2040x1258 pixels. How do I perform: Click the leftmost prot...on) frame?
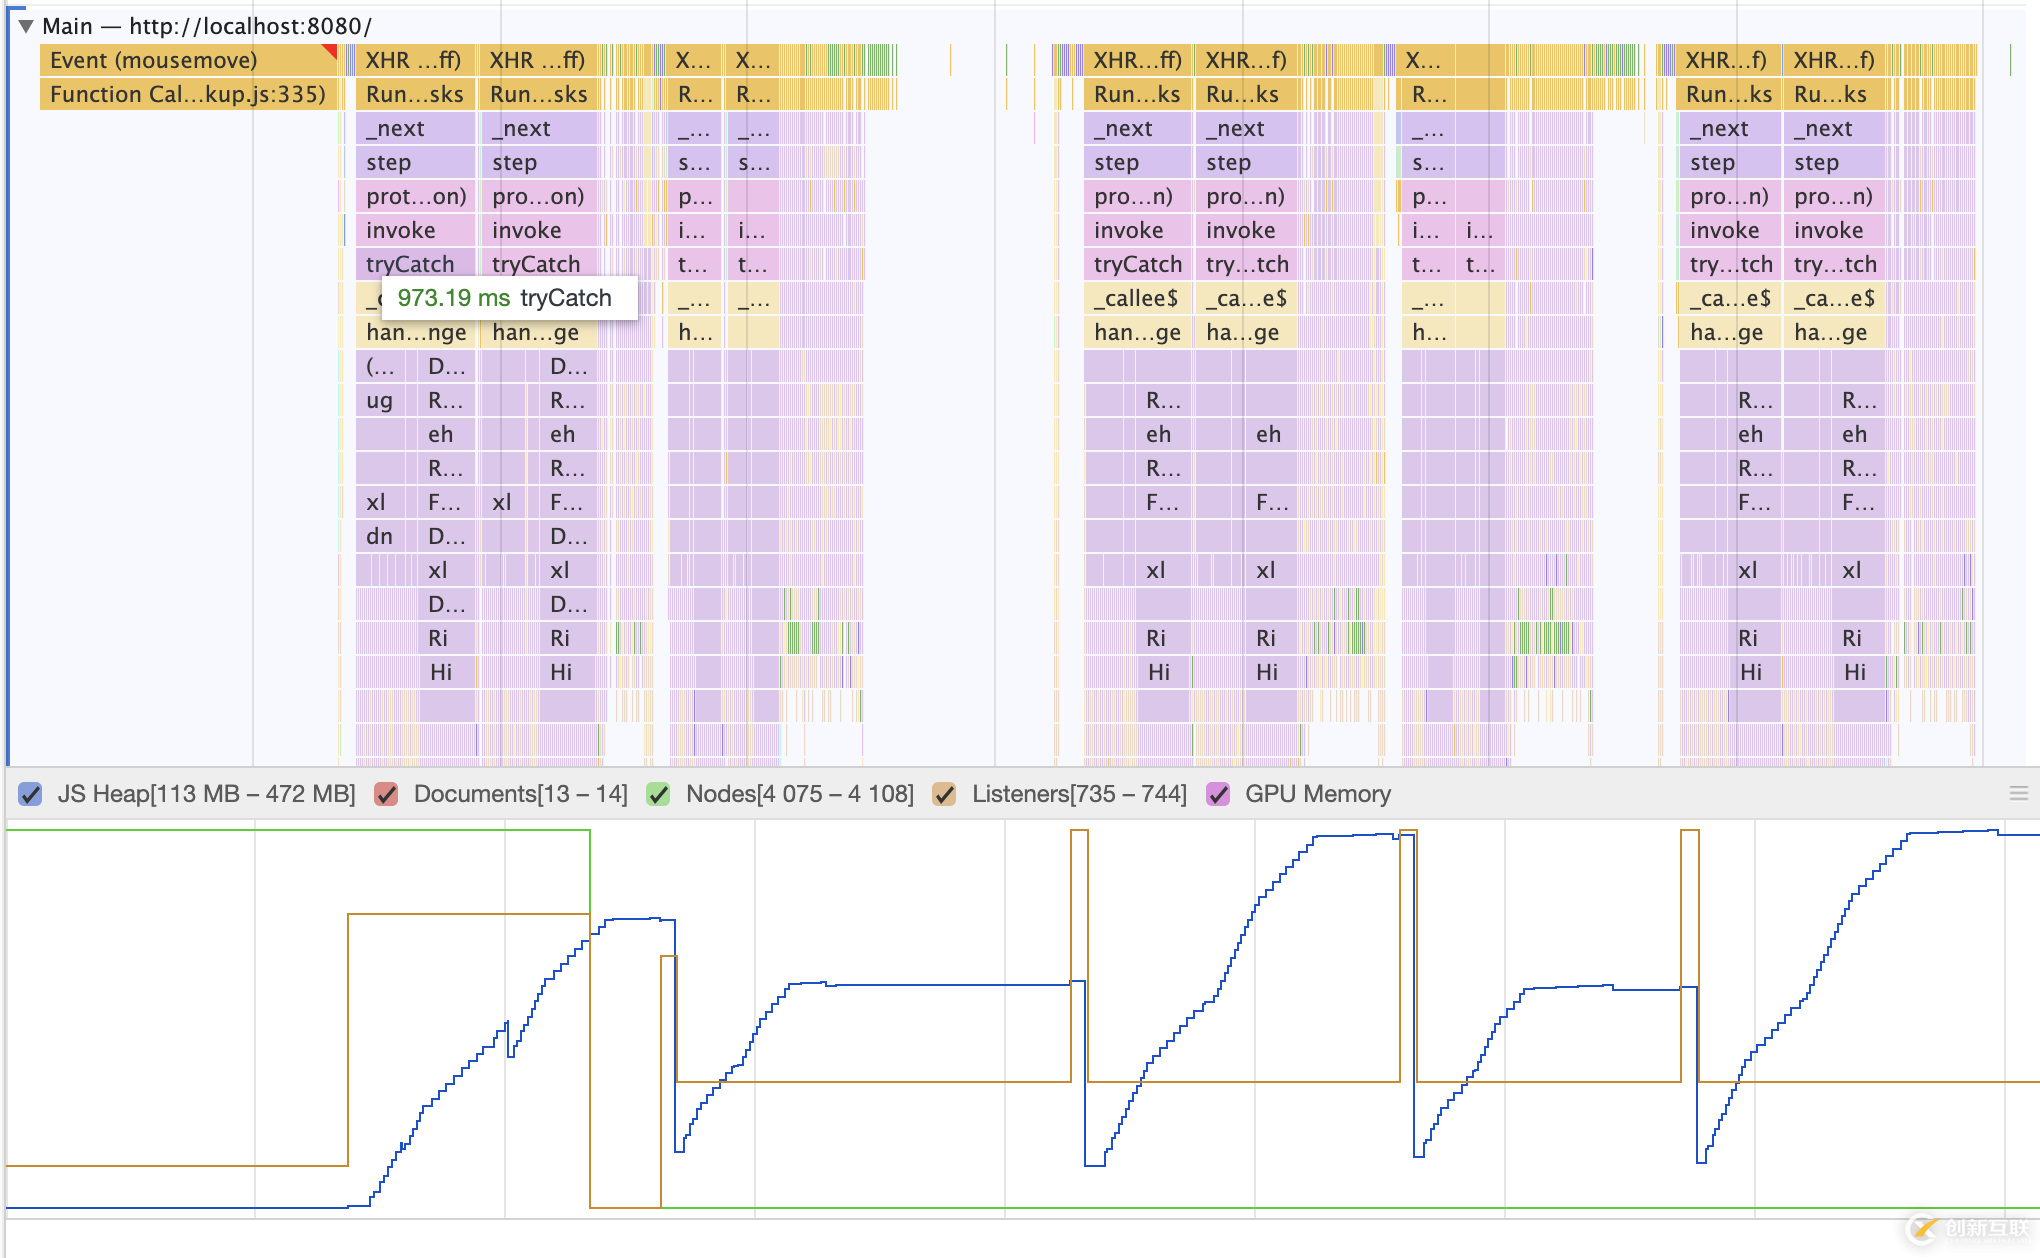pyautogui.click(x=415, y=196)
